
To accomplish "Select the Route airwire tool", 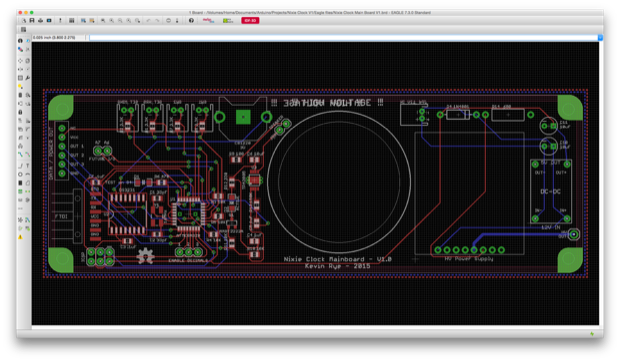I will [20, 155].
